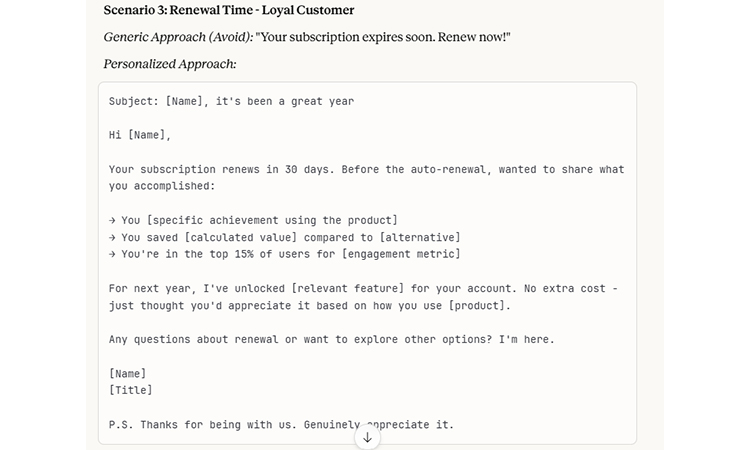Click the "Personalized Approach:" label
The image size is (750, 450).
pyautogui.click(x=169, y=64)
